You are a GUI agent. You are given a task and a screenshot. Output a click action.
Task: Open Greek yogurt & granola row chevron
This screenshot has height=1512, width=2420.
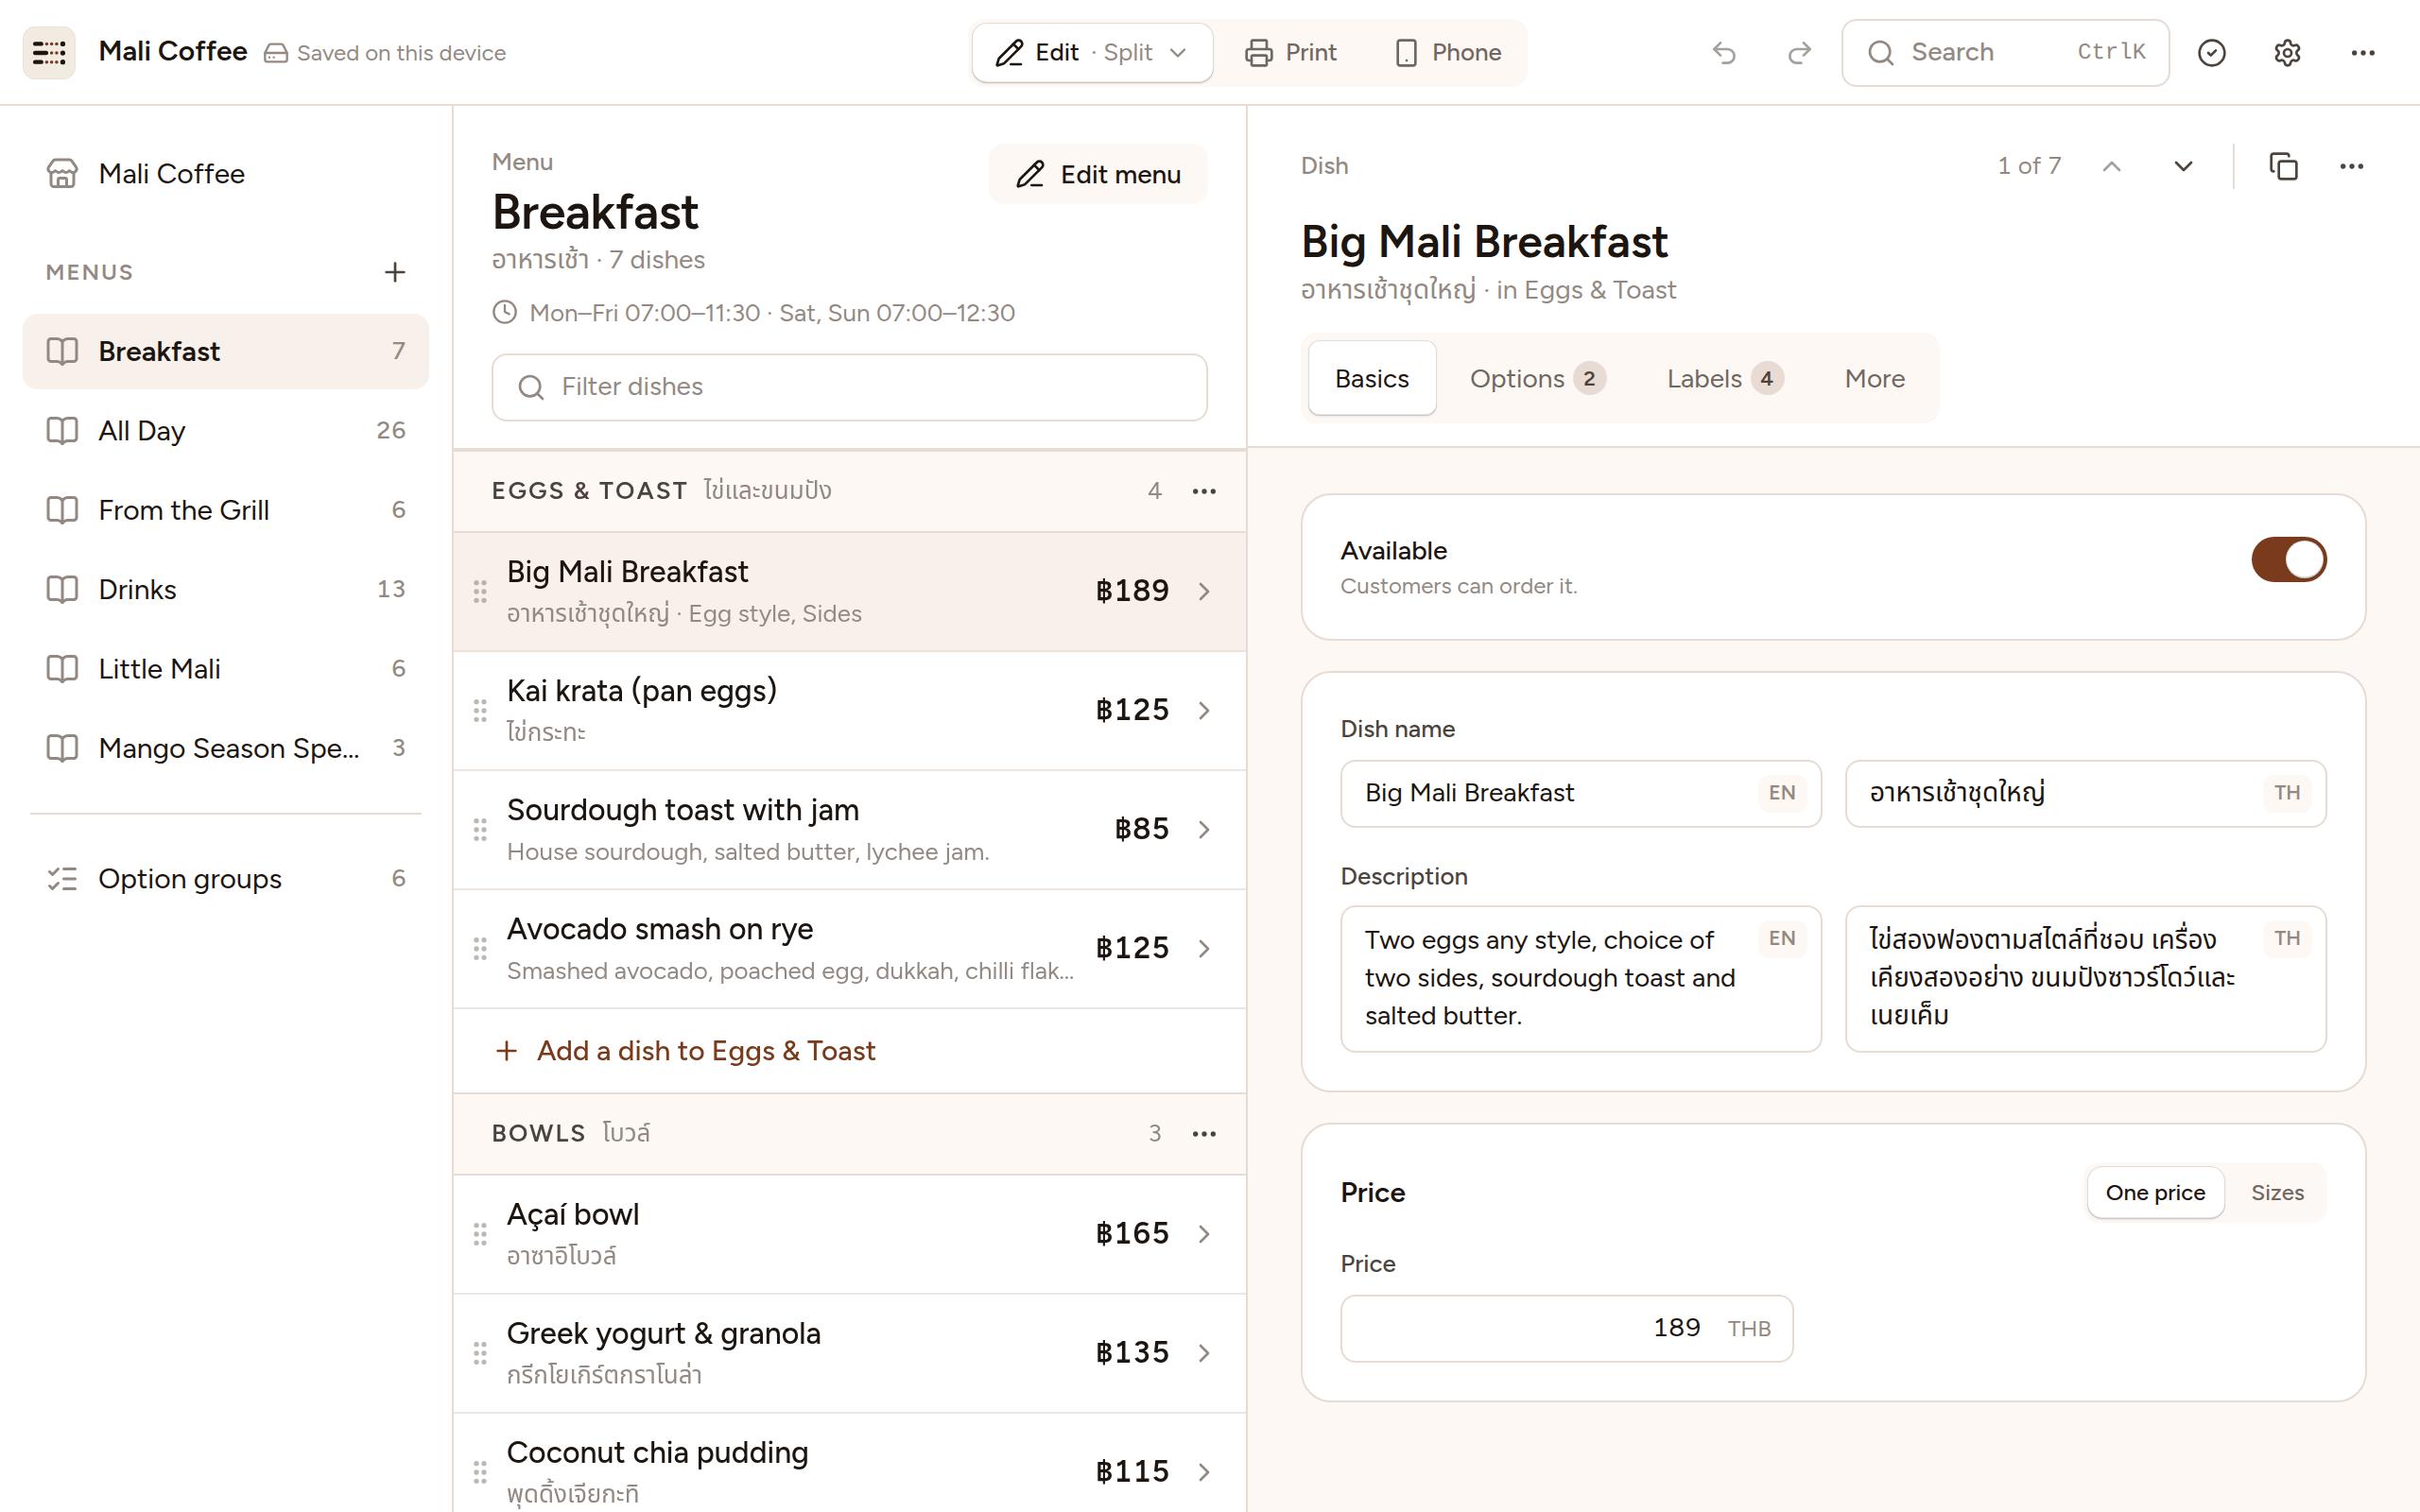(x=1204, y=1353)
